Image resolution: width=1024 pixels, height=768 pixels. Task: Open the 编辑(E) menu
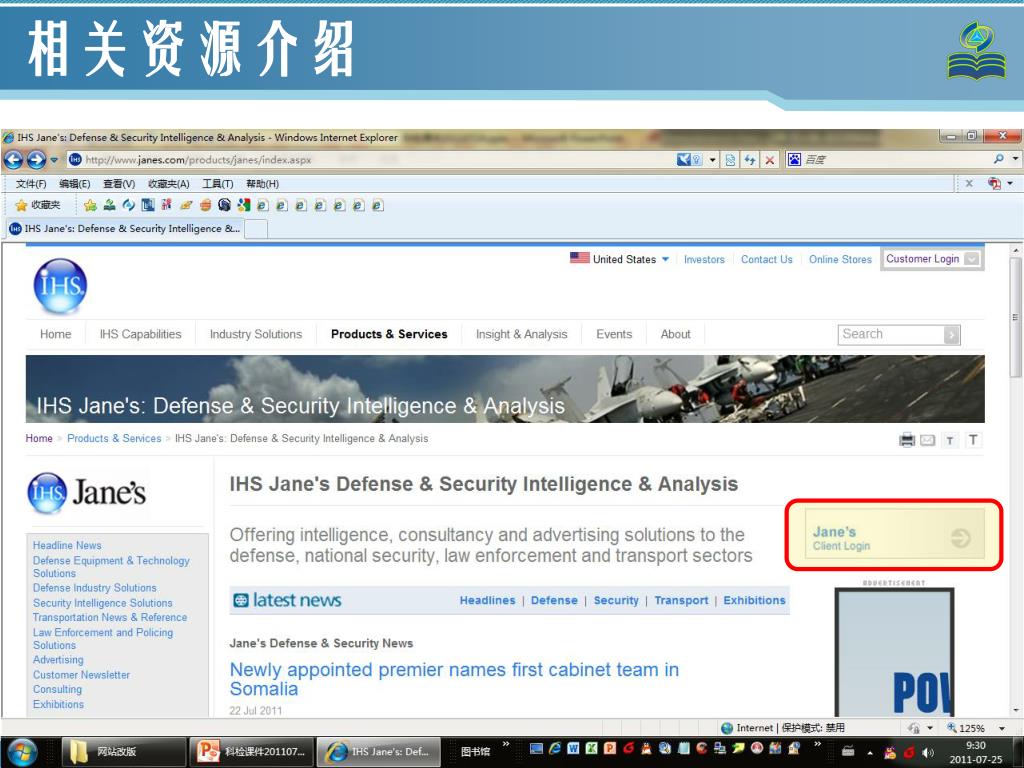click(x=74, y=184)
